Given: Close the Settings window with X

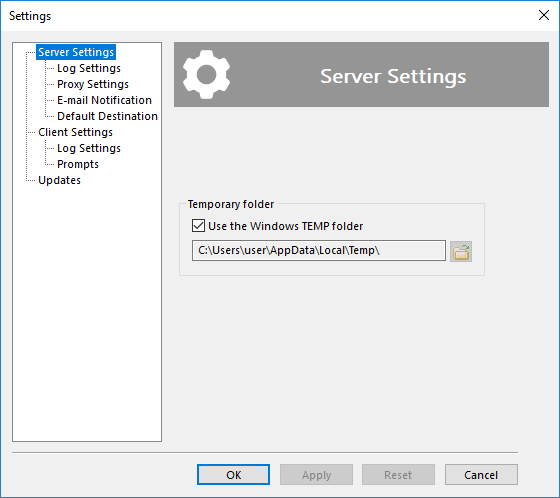Looking at the screenshot, I should coord(544,15).
